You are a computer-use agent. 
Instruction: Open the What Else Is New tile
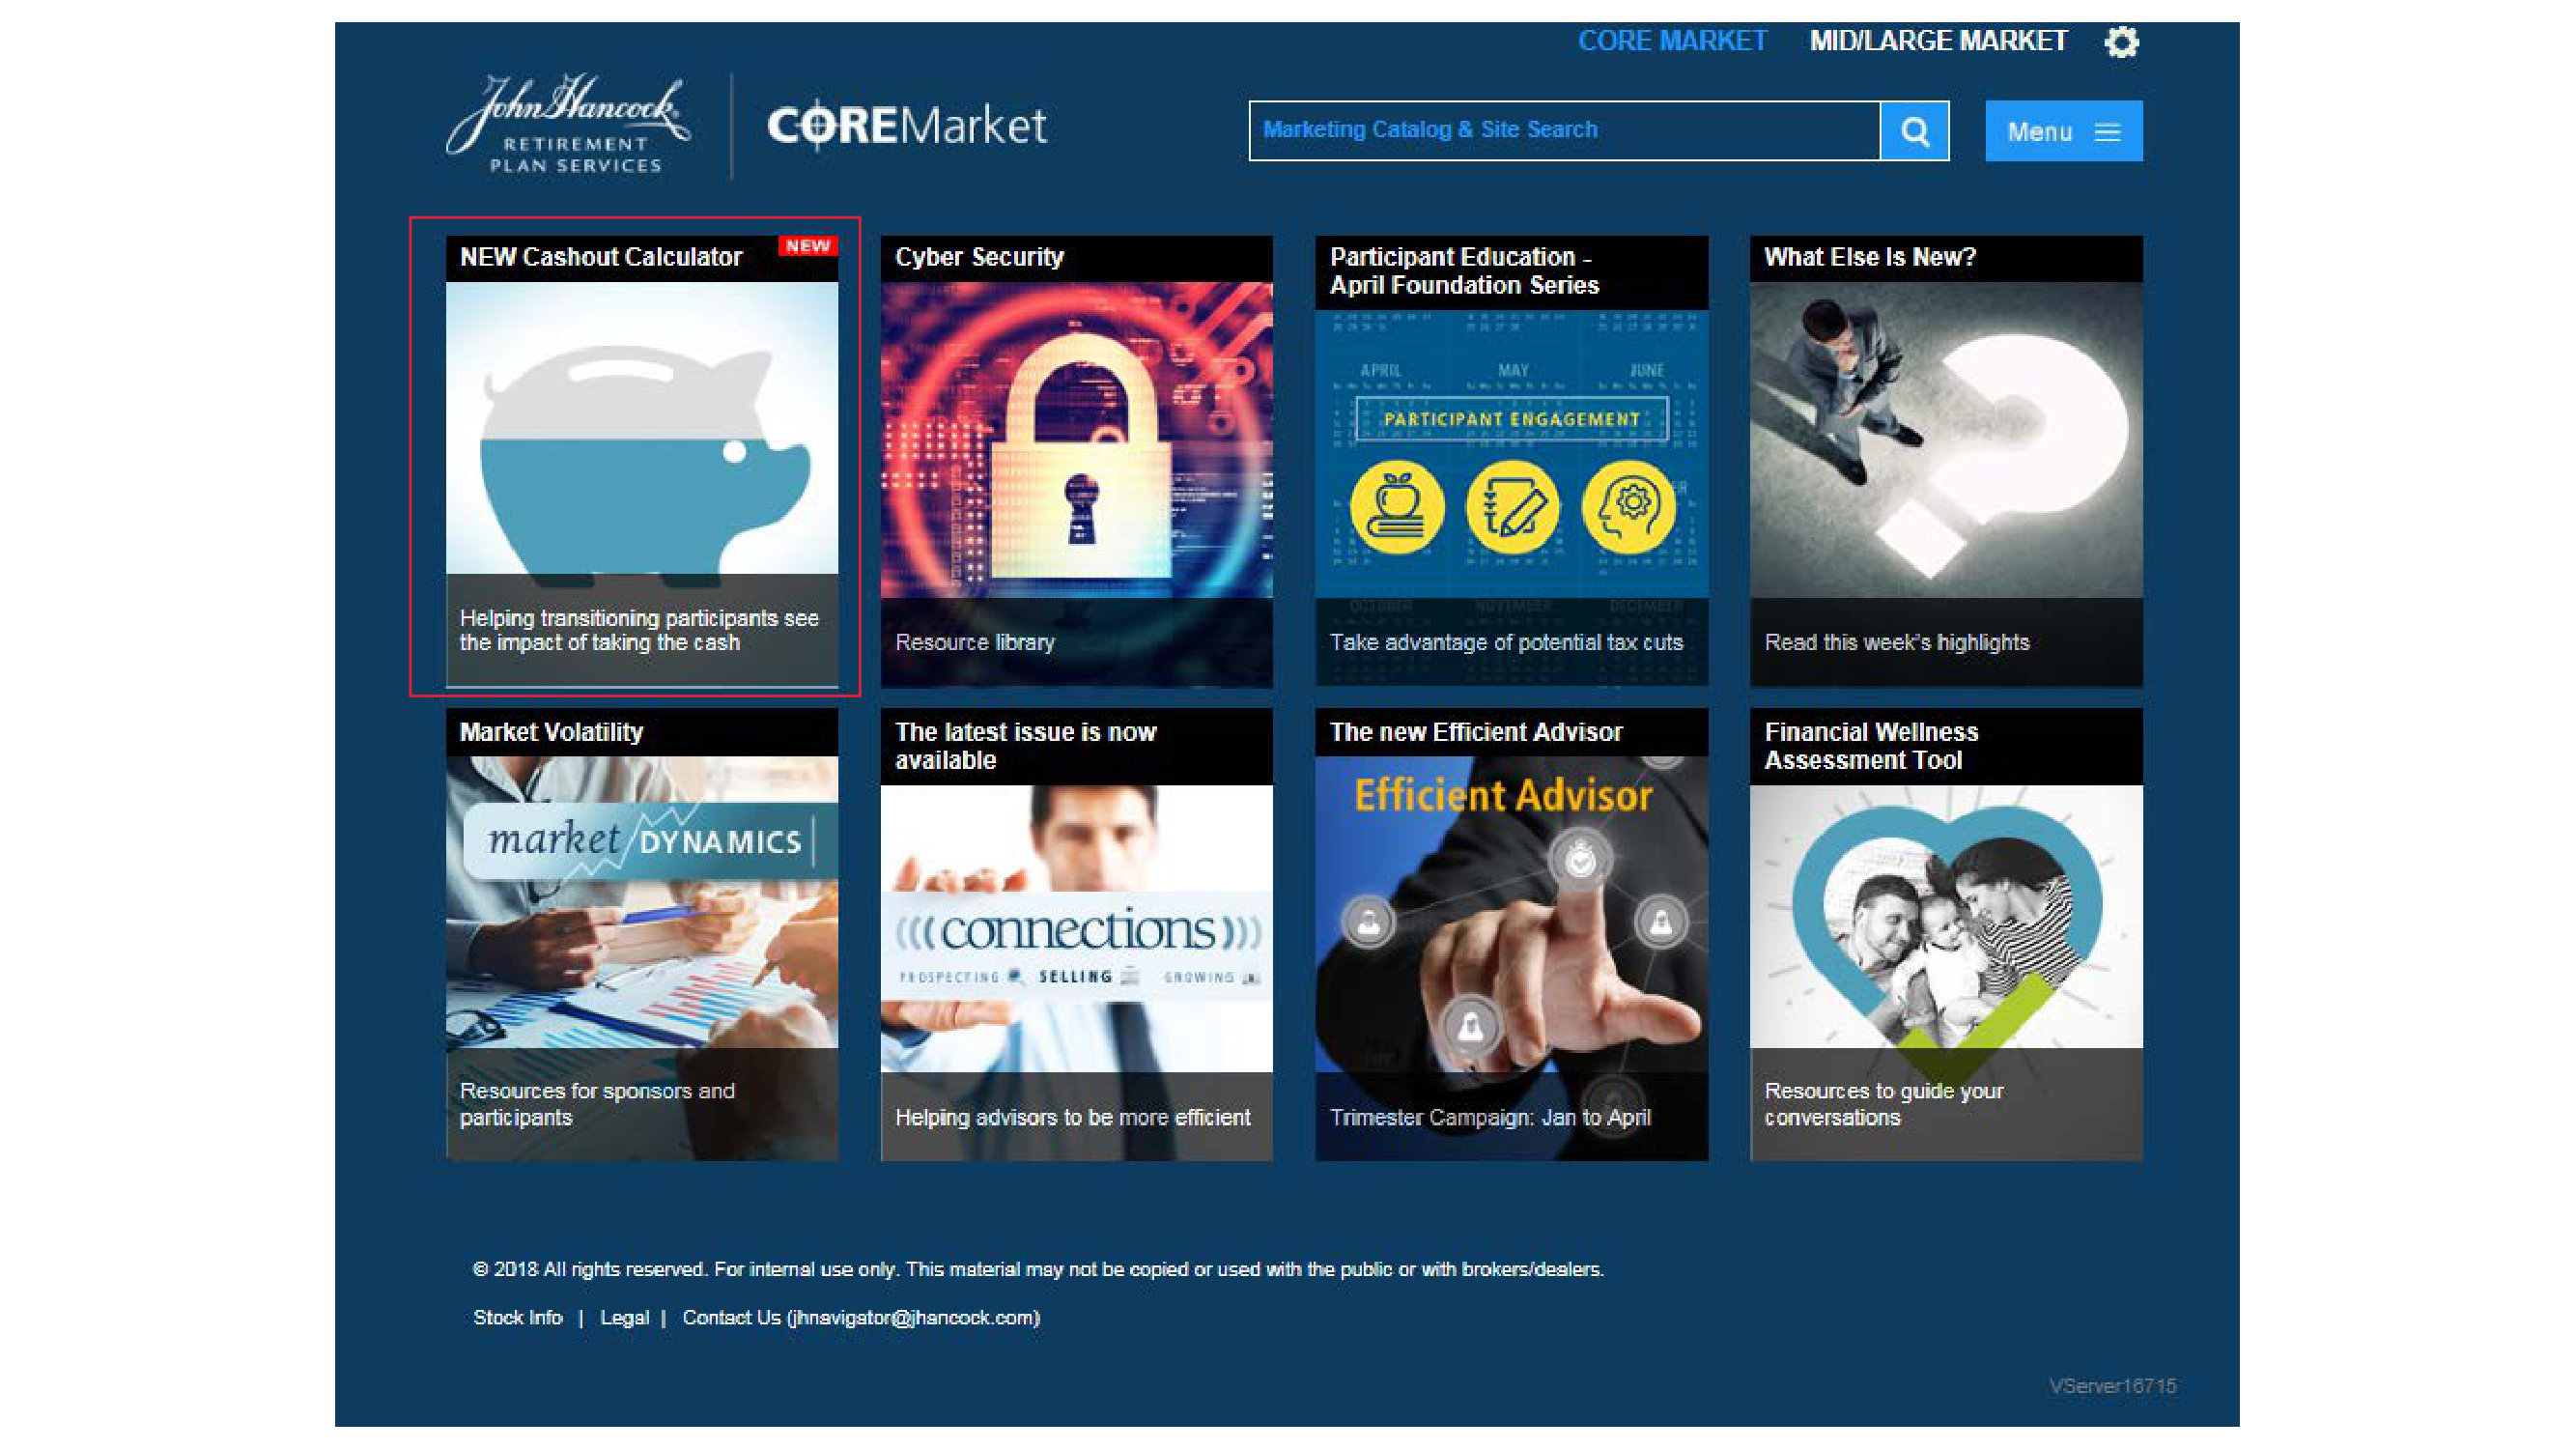pyautogui.click(x=1945, y=440)
